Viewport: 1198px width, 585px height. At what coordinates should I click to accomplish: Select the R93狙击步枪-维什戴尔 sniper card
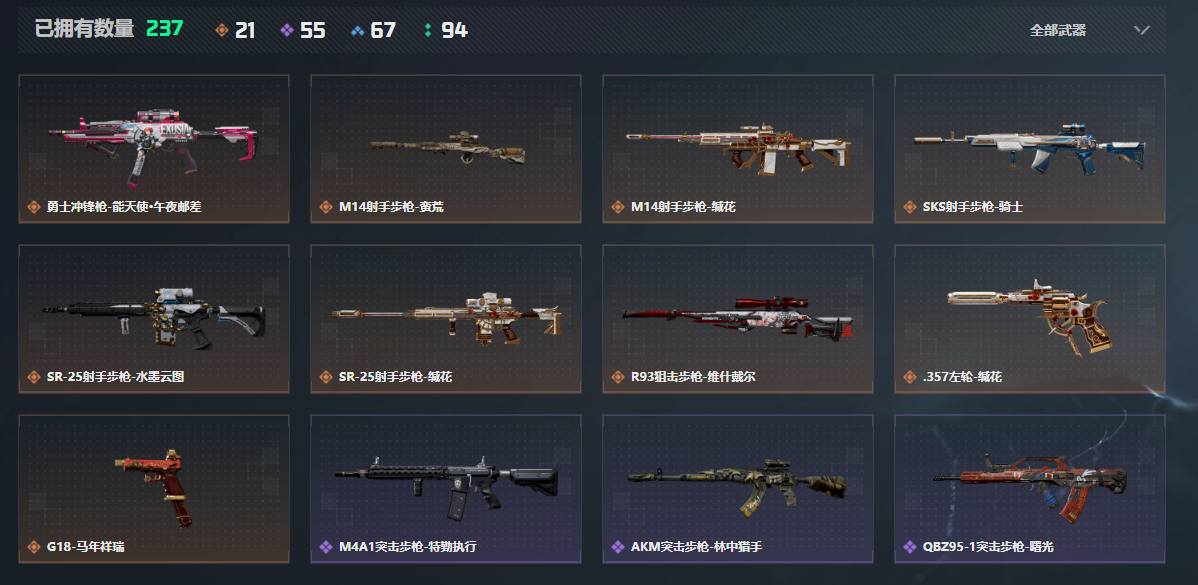click(x=737, y=319)
